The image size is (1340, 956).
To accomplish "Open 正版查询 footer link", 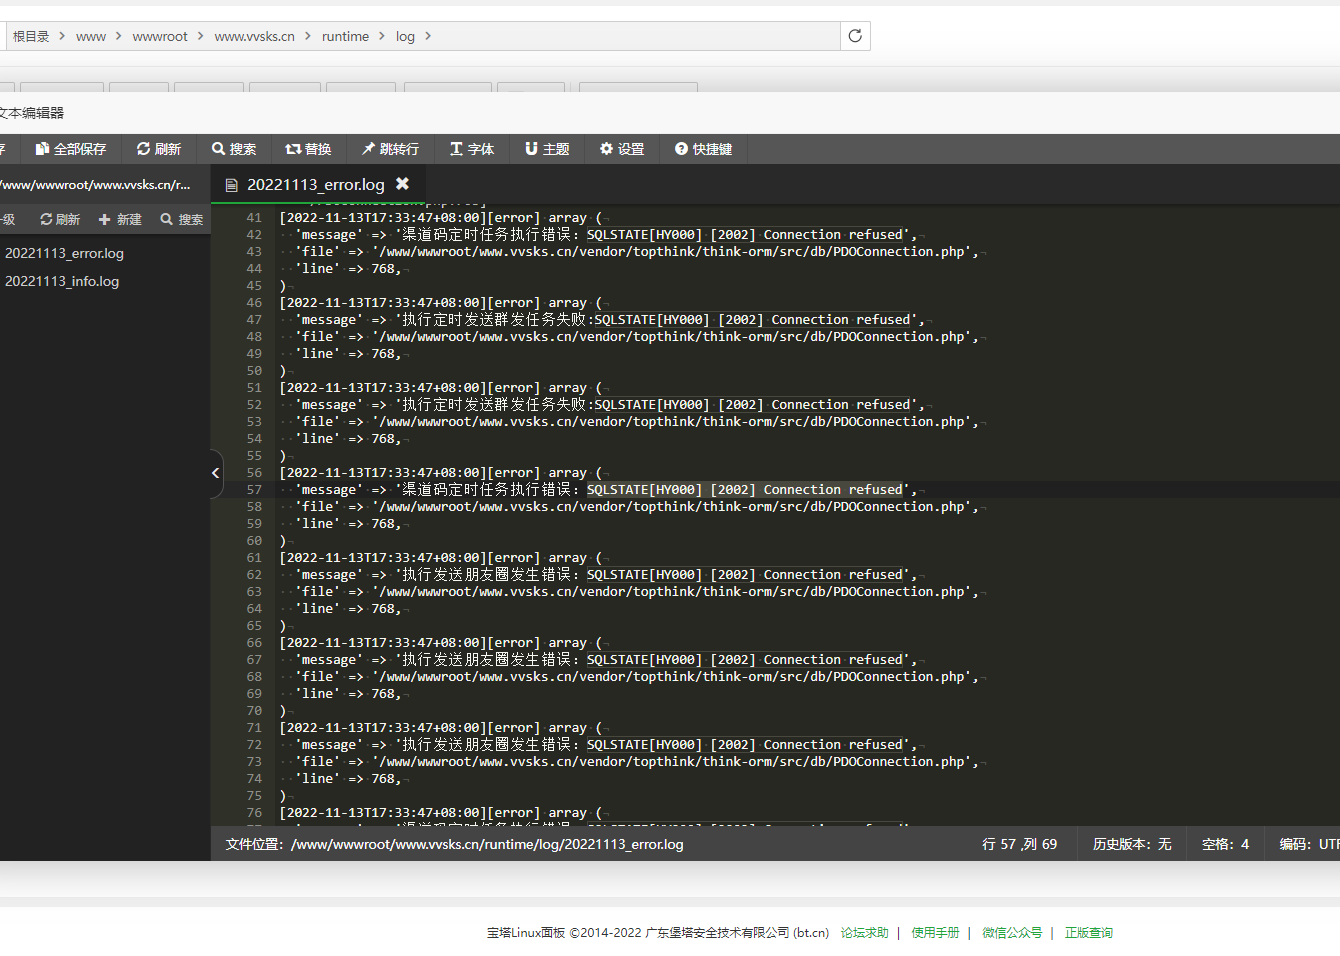I will [1089, 933].
